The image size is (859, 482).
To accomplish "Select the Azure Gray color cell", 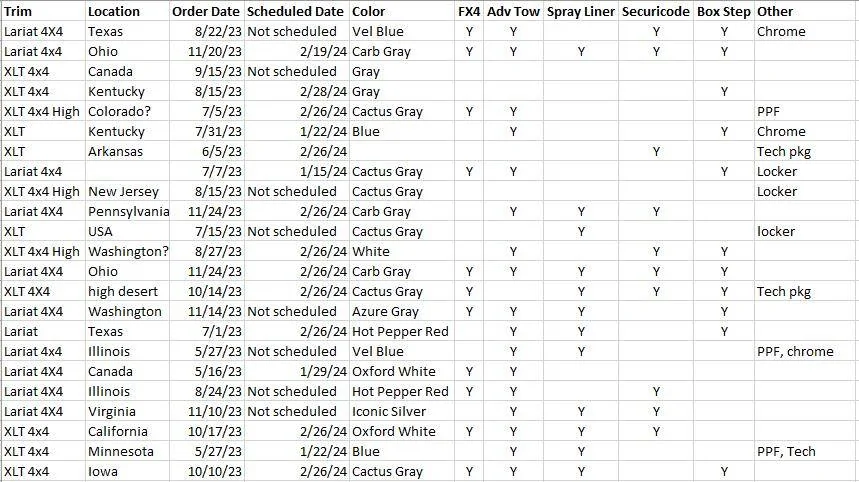I will pos(402,312).
